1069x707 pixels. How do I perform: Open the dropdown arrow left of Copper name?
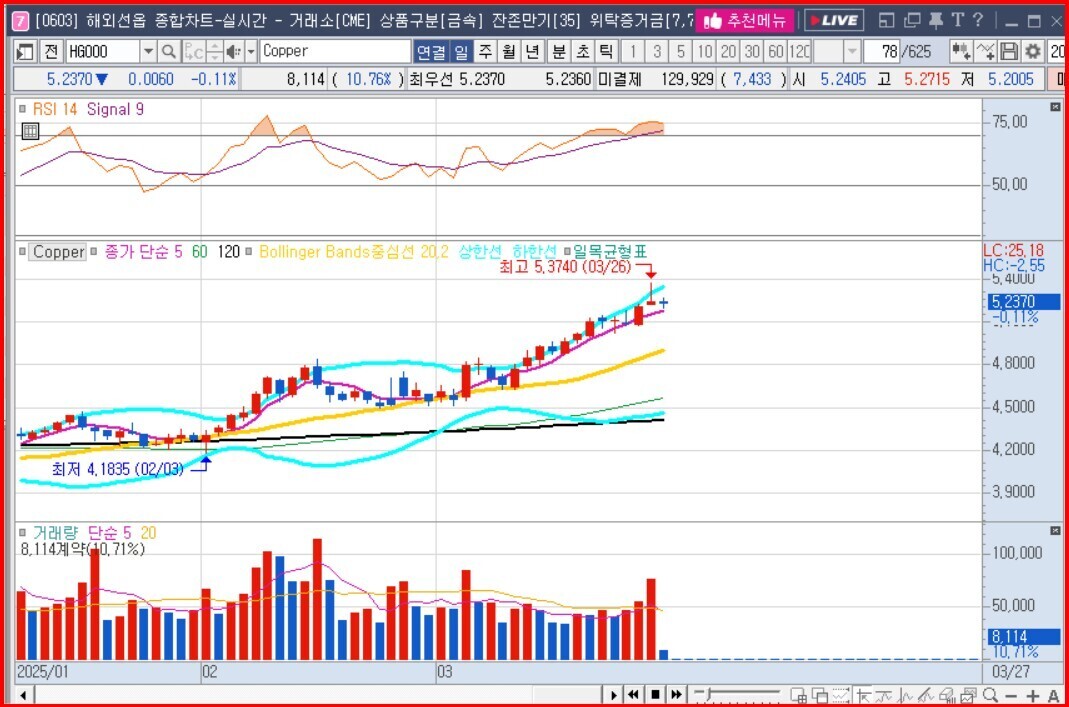pyautogui.click(x=251, y=51)
